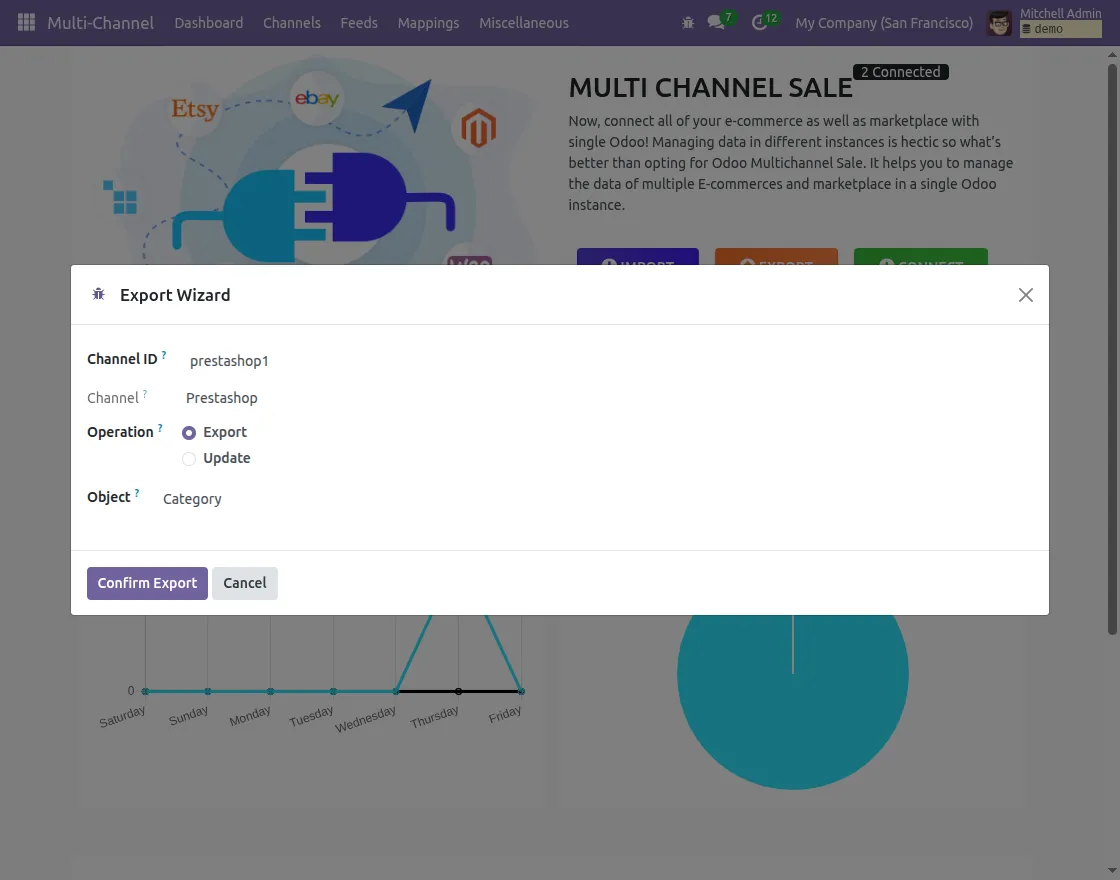Screen dimensions: 1120x880
Task: Click the Multi-Channel app title
Action: click(x=101, y=23)
